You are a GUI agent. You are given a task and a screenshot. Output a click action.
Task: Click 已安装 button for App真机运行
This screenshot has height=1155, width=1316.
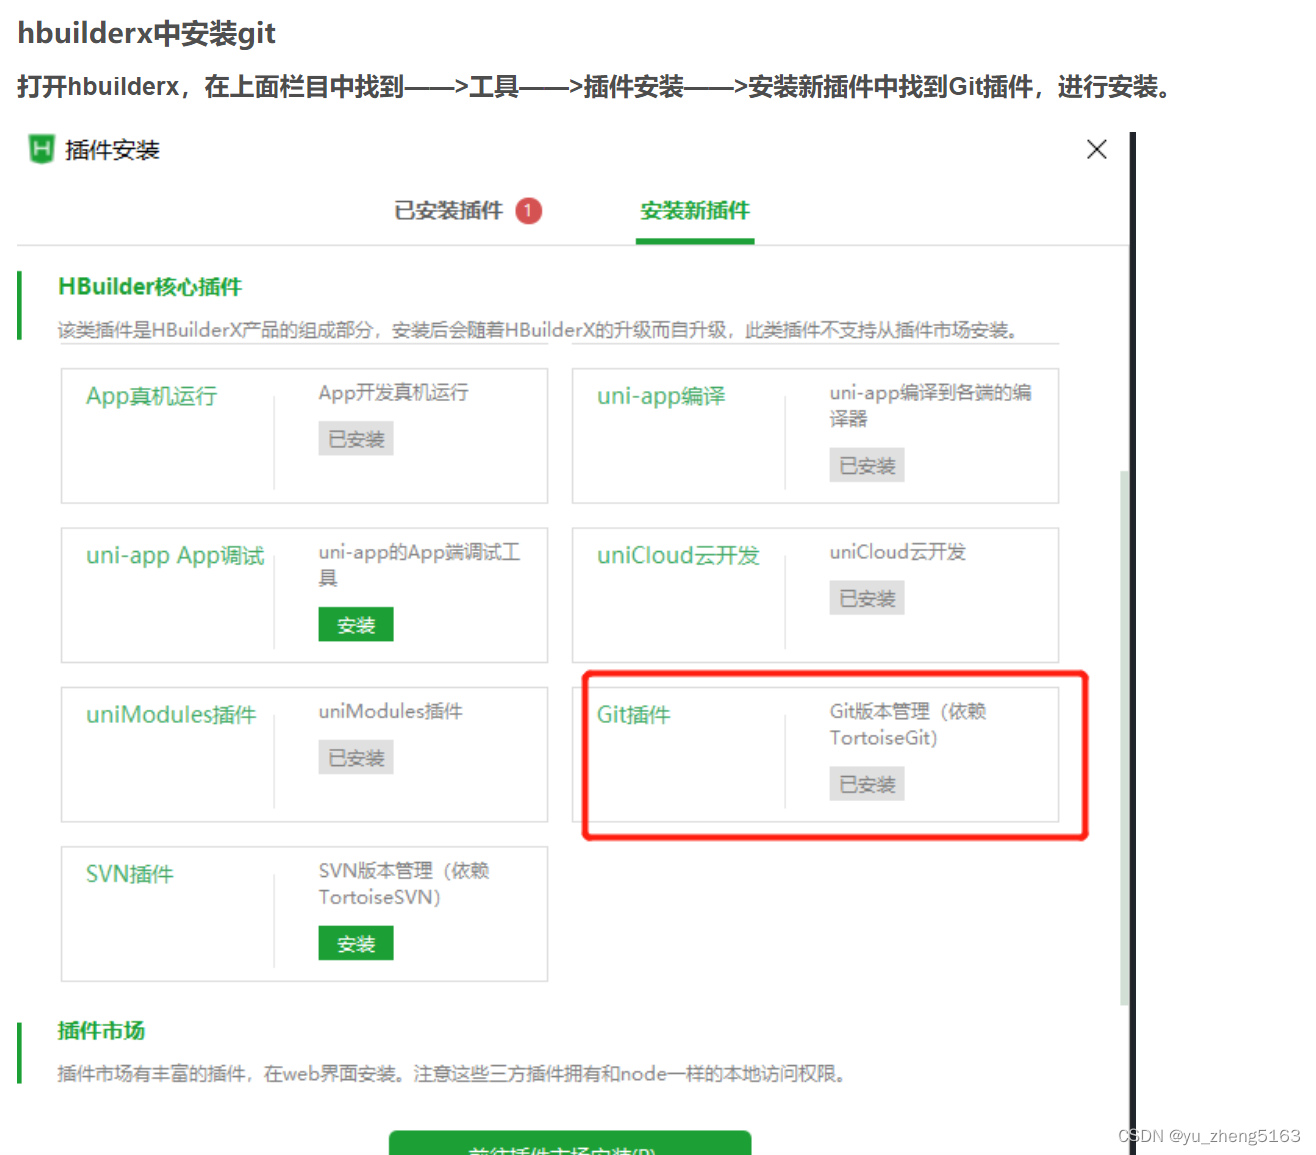pos(356,439)
